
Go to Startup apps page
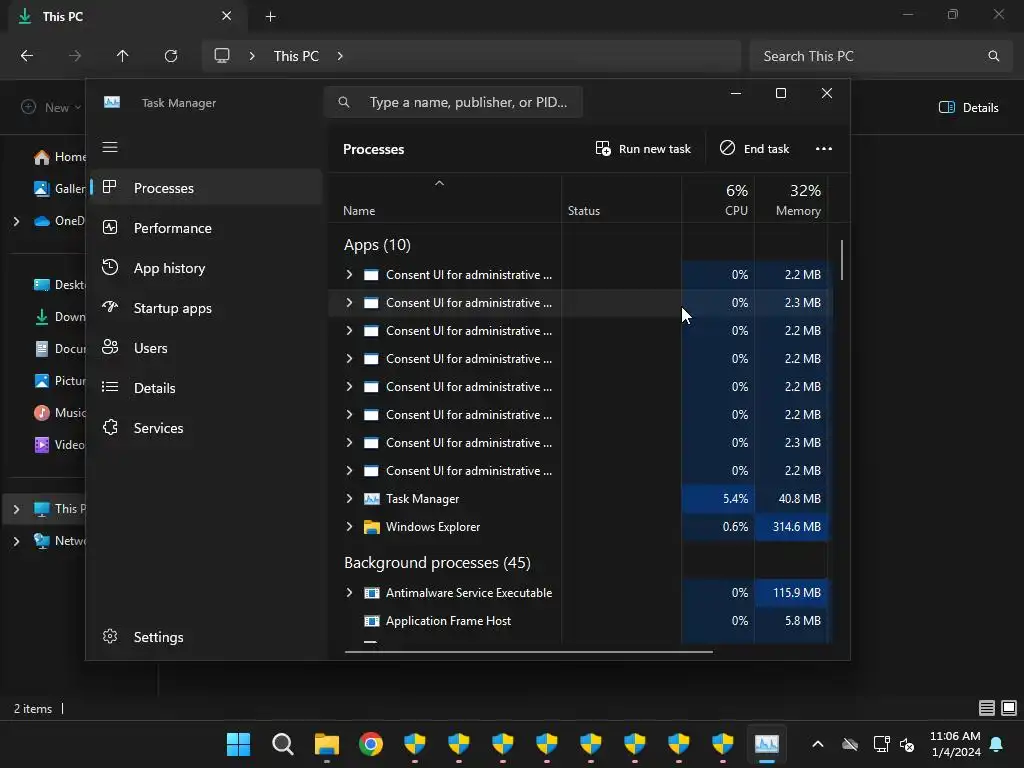tap(206, 308)
